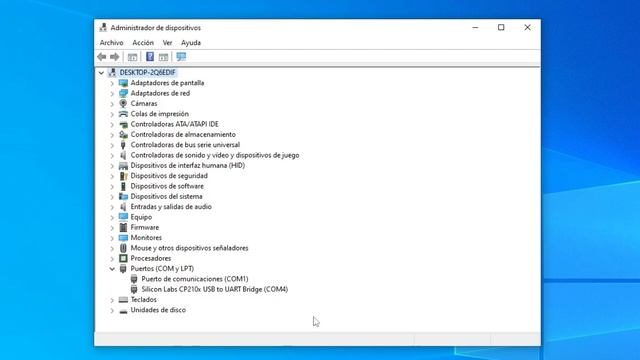This screenshot has height=360, width=640.
Task: Select Dispositivos de software label
Action: point(167,186)
